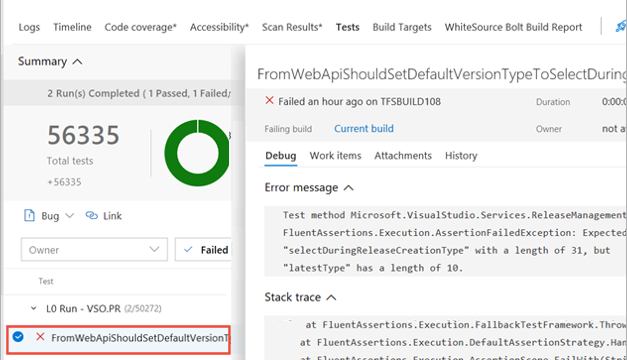Collapse the Error message section

click(x=349, y=188)
